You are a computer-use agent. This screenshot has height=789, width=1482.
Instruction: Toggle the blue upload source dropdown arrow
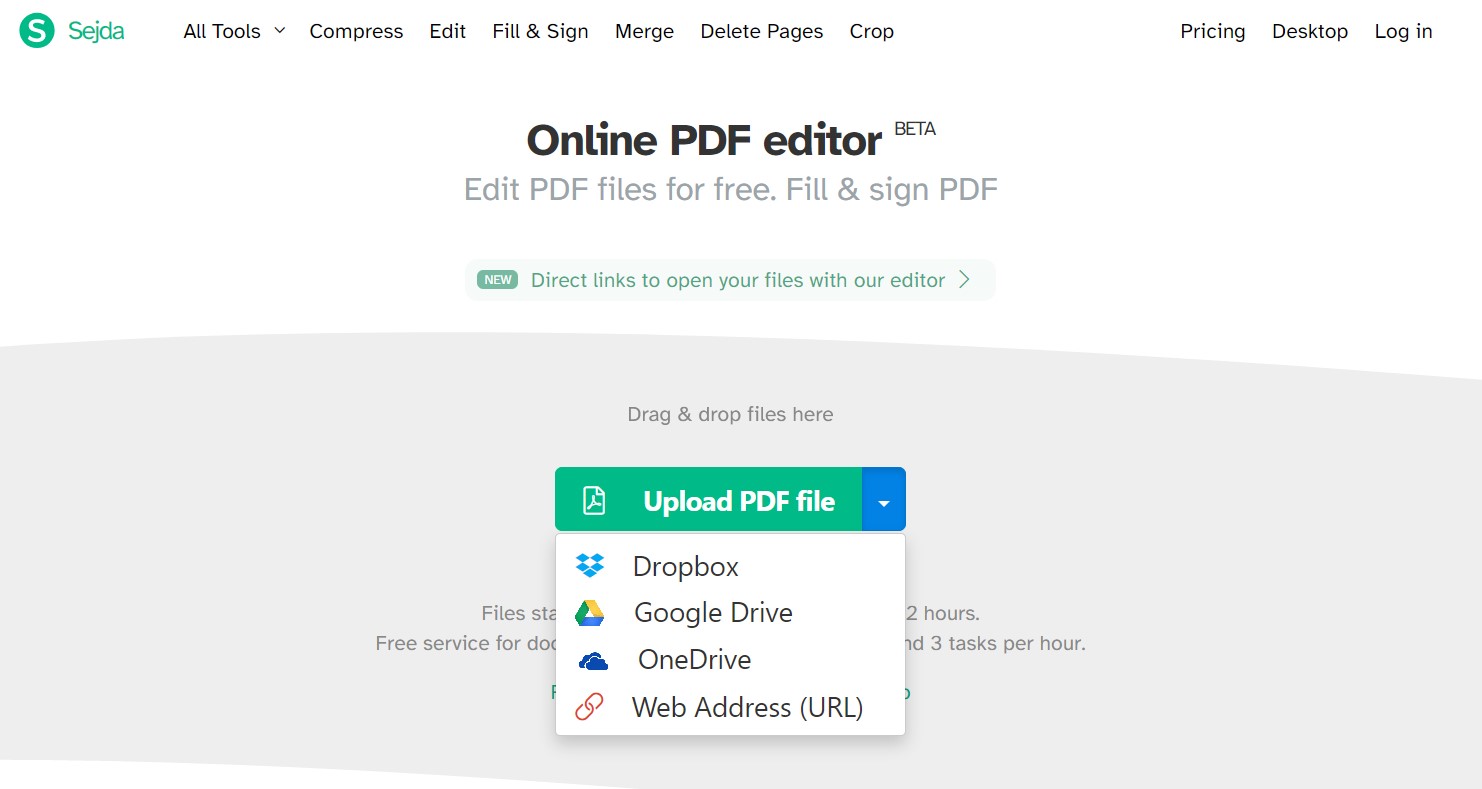point(883,500)
